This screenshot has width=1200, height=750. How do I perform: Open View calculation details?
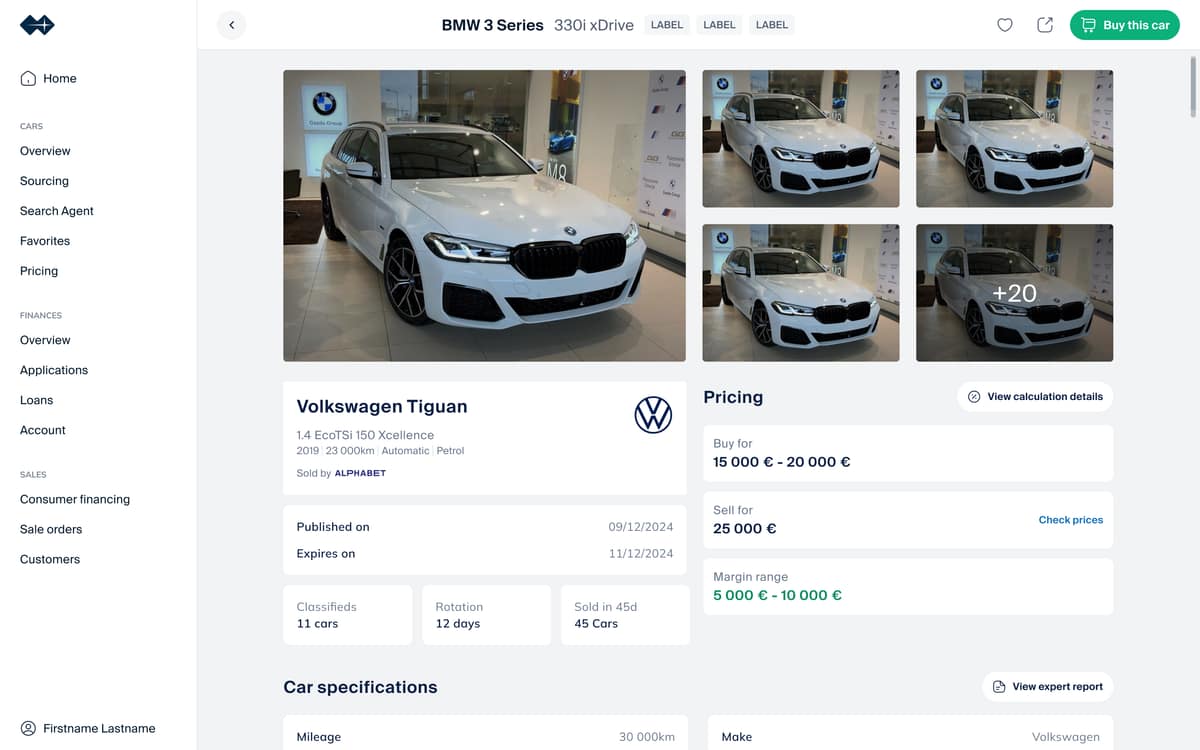pyautogui.click(x=1035, y=397)
